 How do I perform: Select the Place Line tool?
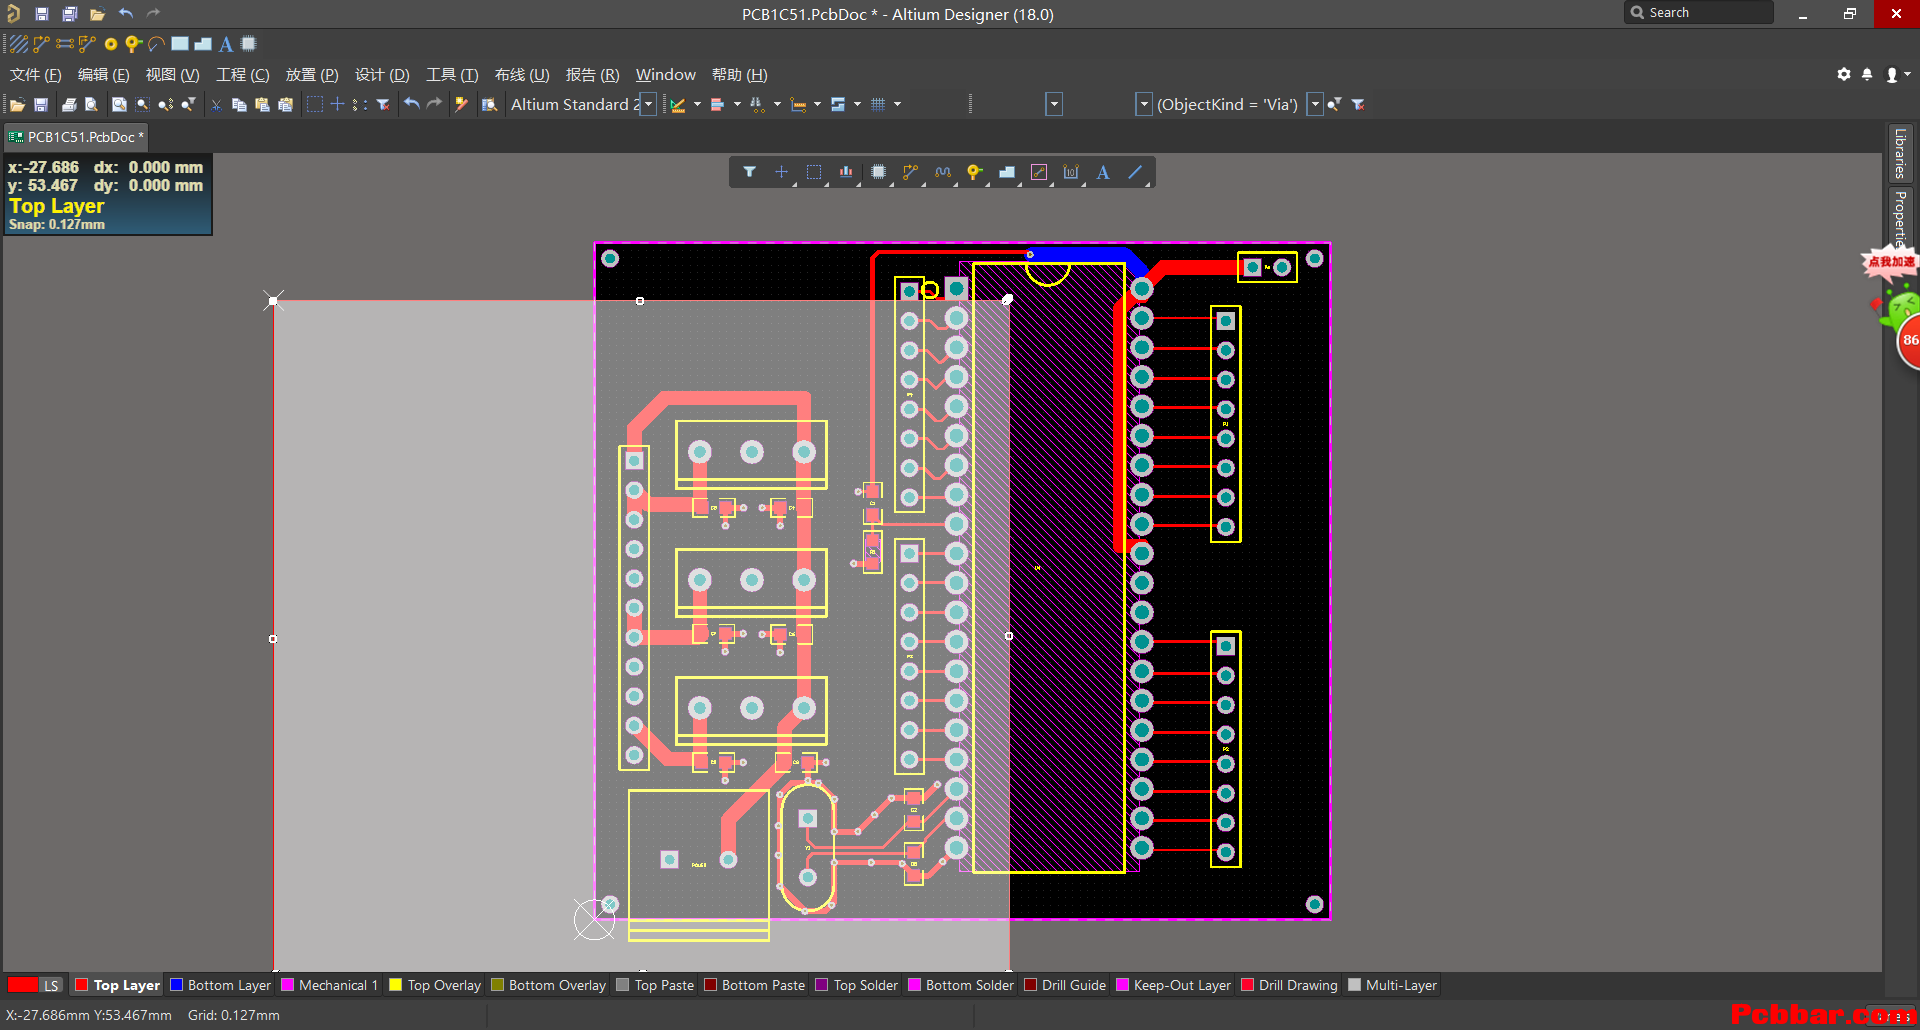pos(1135,172)
